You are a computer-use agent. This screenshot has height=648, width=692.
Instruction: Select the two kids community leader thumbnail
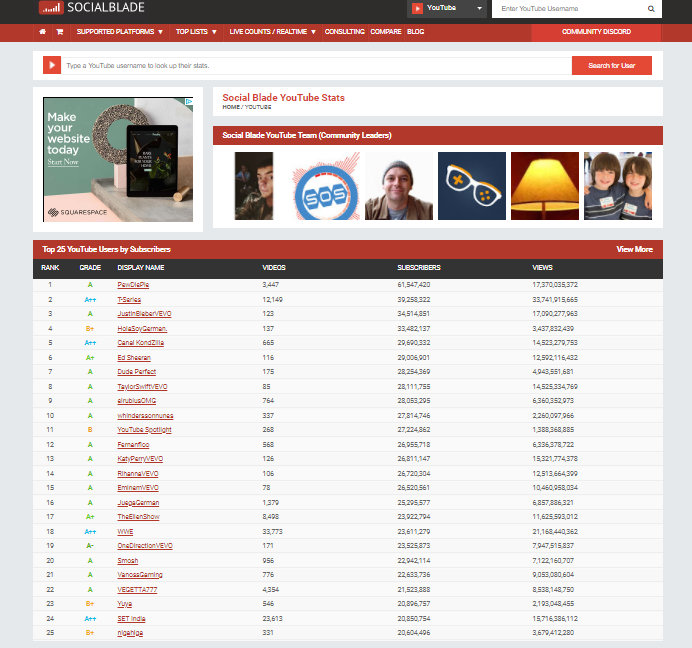[618, 186]
